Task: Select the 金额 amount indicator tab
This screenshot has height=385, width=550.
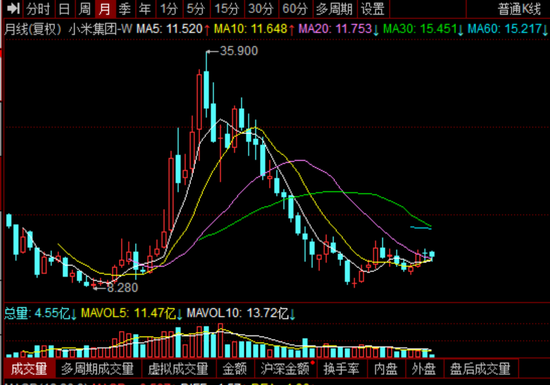Action: 234,369
